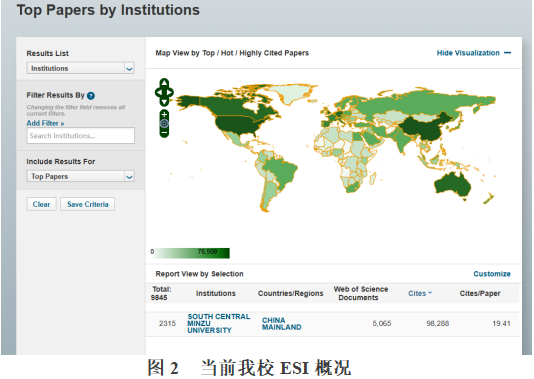
Task: Sort by the Cites column arrow
Action: click(430, 293)
